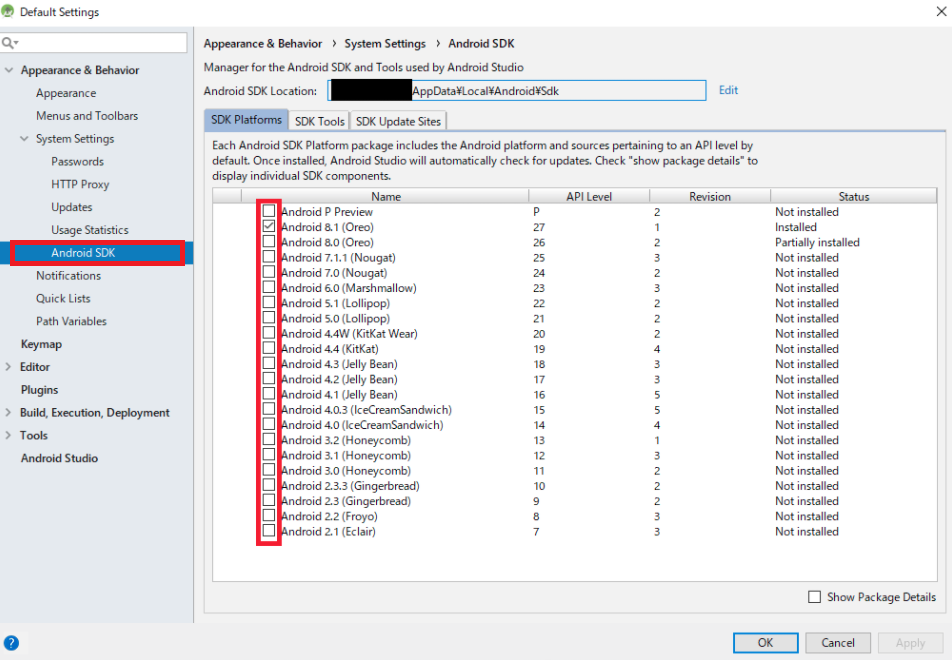
Task: Select the Android 3.1 (Honeycomb) row name
Action: tap(346, 455)
